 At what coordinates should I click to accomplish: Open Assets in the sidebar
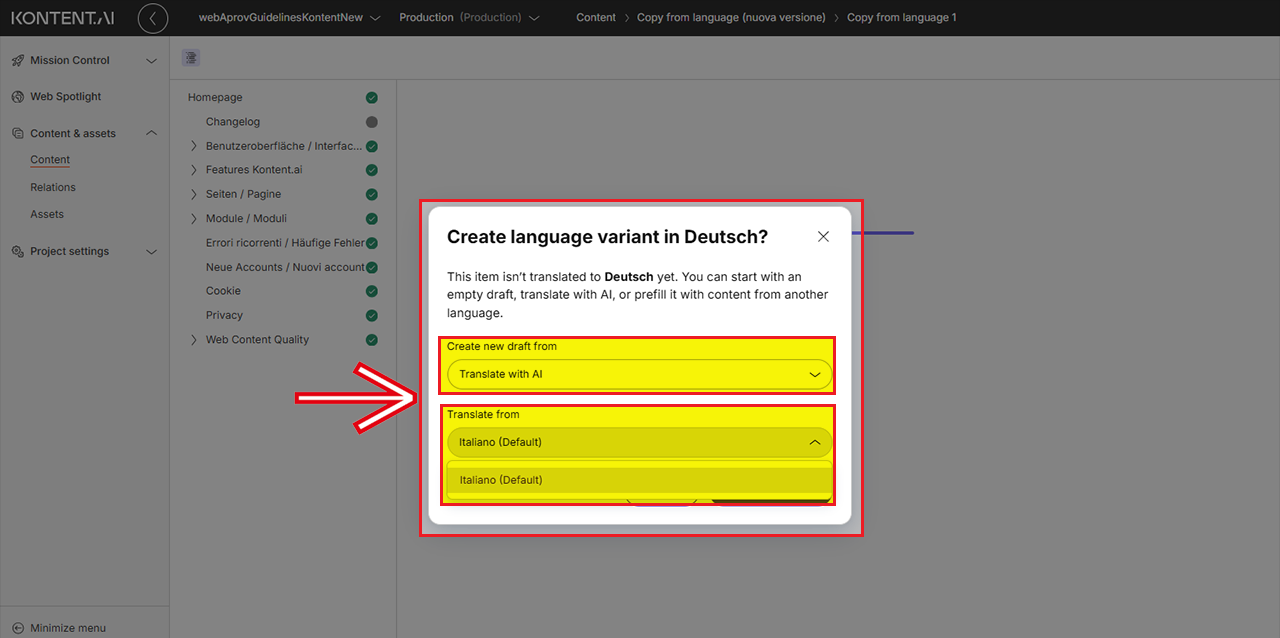[47, 214]
